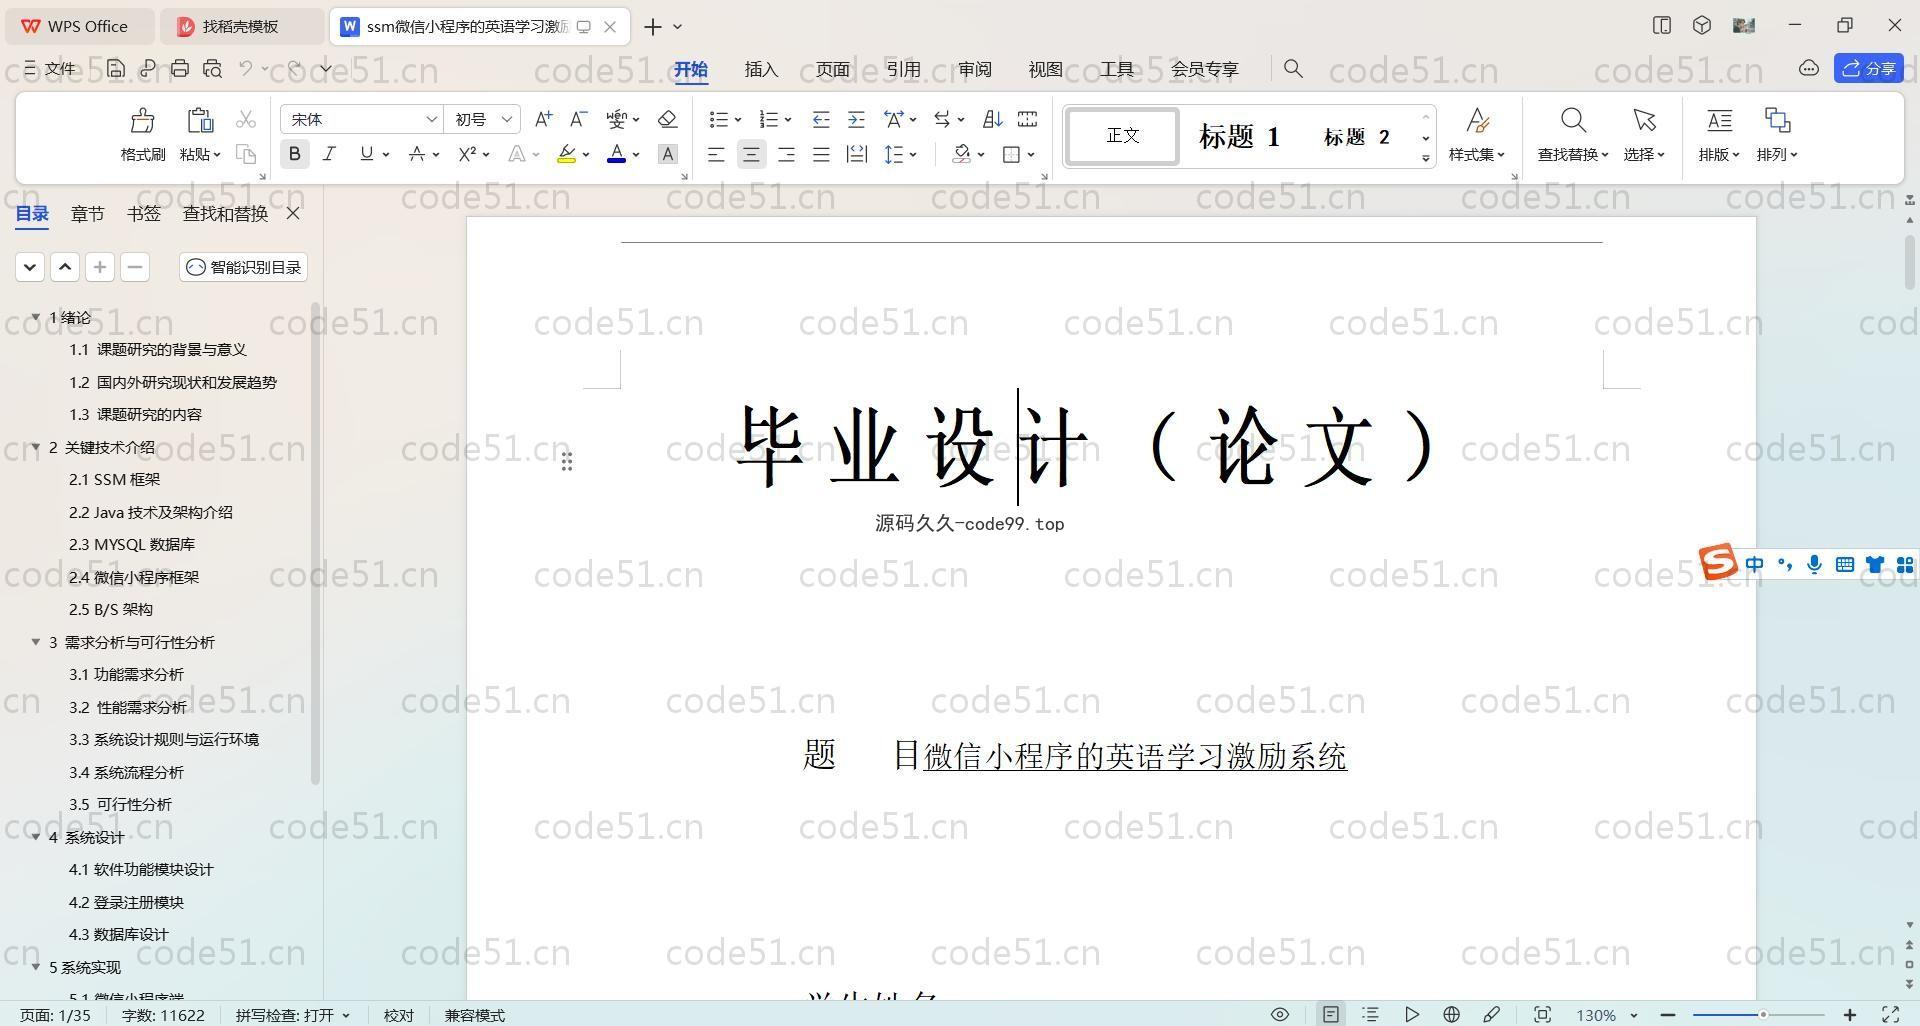Screen dimensions: 1920x1026
Task: Increase font size with A+ icon
Action: pos(543,119)
